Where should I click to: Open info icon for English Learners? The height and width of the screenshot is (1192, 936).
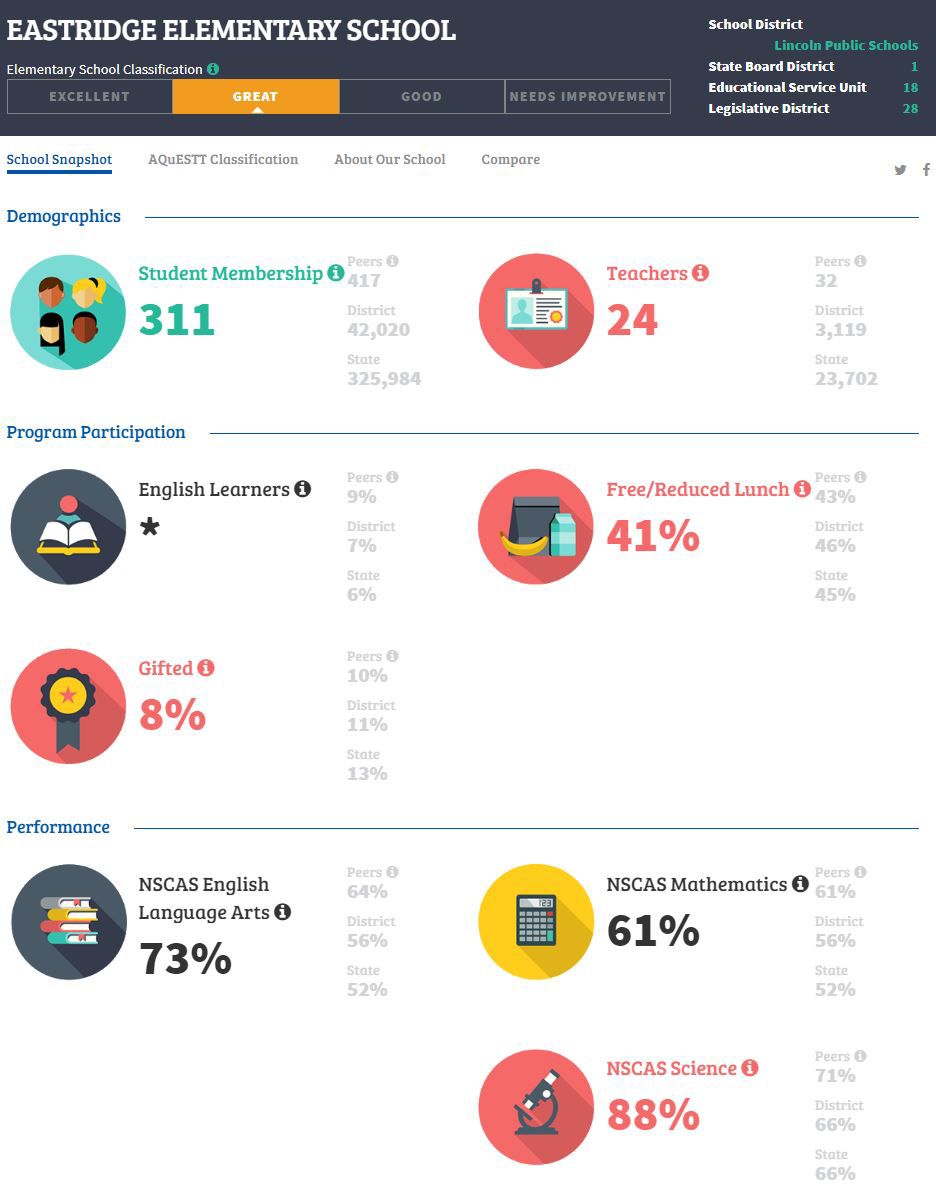coord(303,489)
